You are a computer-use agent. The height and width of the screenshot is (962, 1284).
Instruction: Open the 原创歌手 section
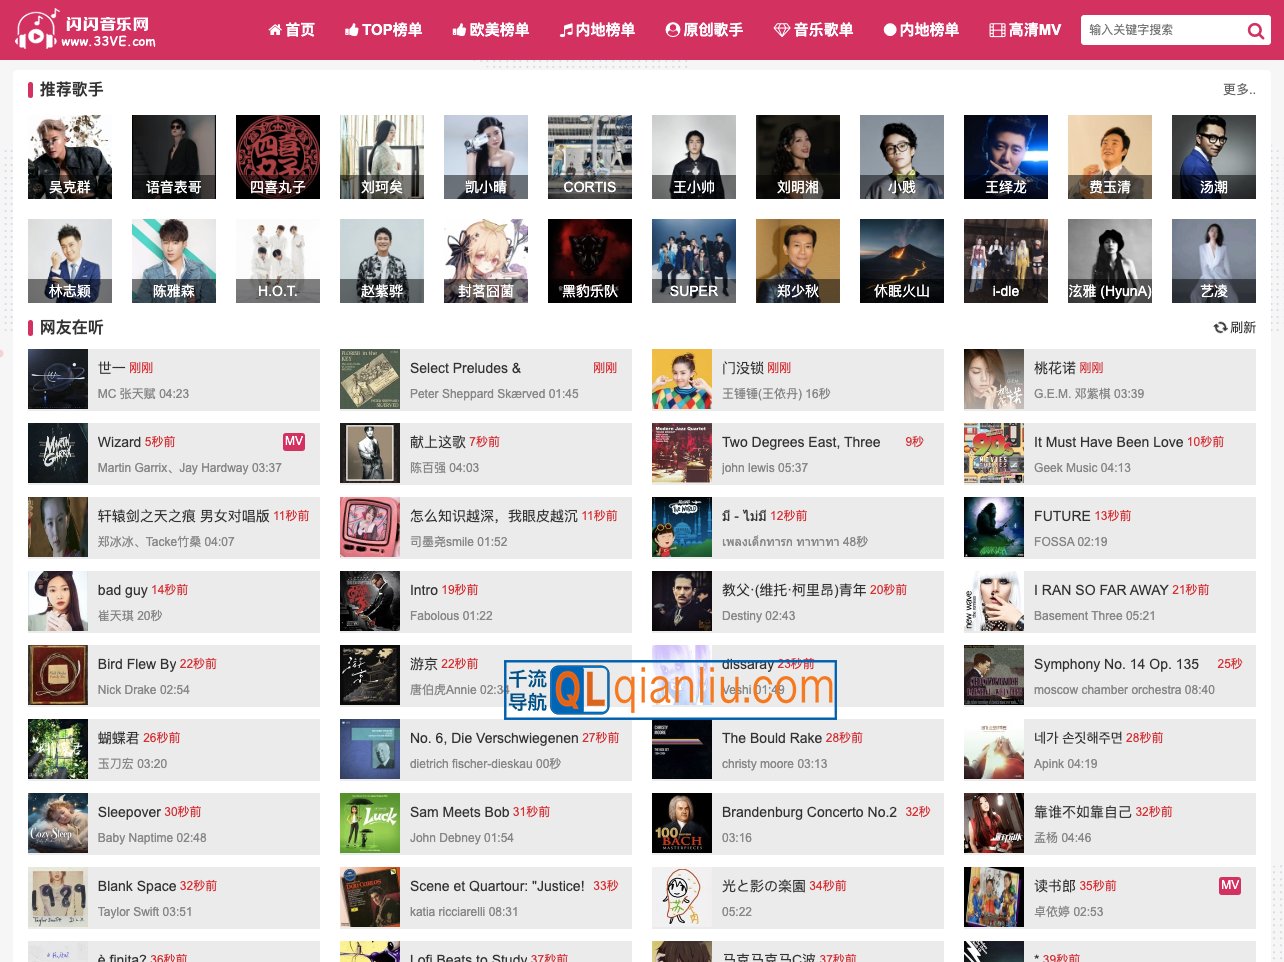tap(704, 30)
